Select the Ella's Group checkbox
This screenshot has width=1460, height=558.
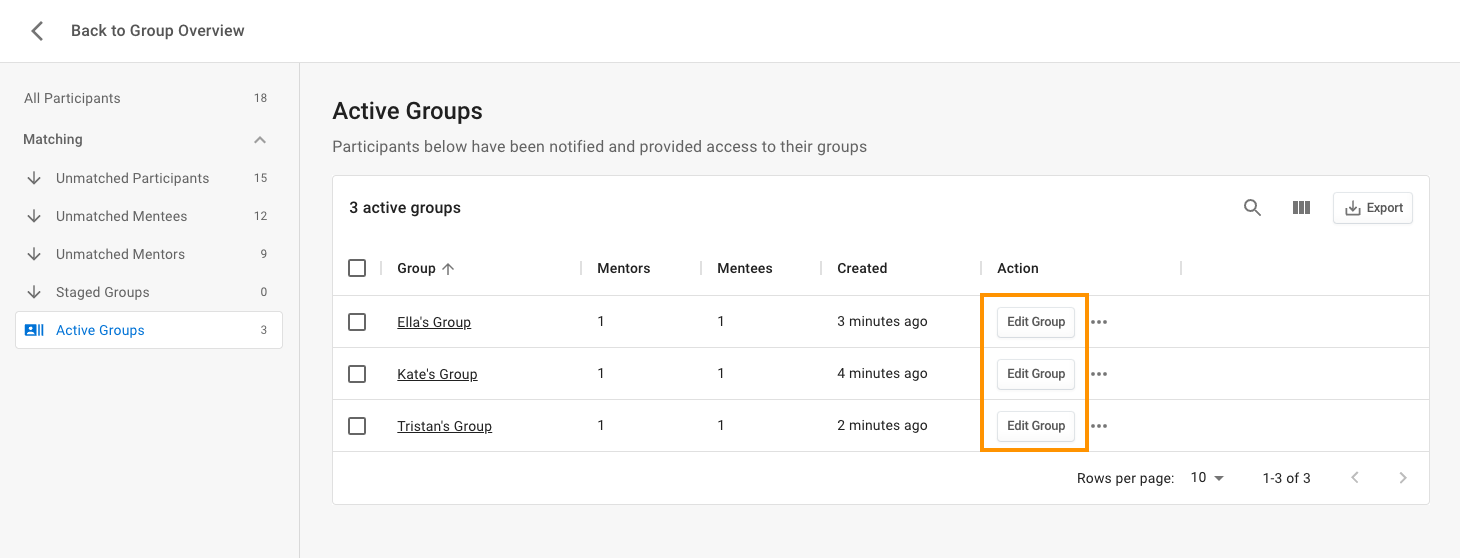point(357,322)
